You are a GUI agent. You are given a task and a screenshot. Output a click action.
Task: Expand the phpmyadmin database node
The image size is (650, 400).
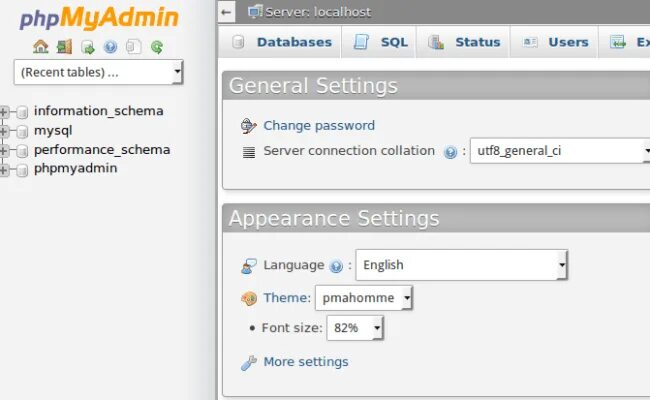[x=4, y=170]
